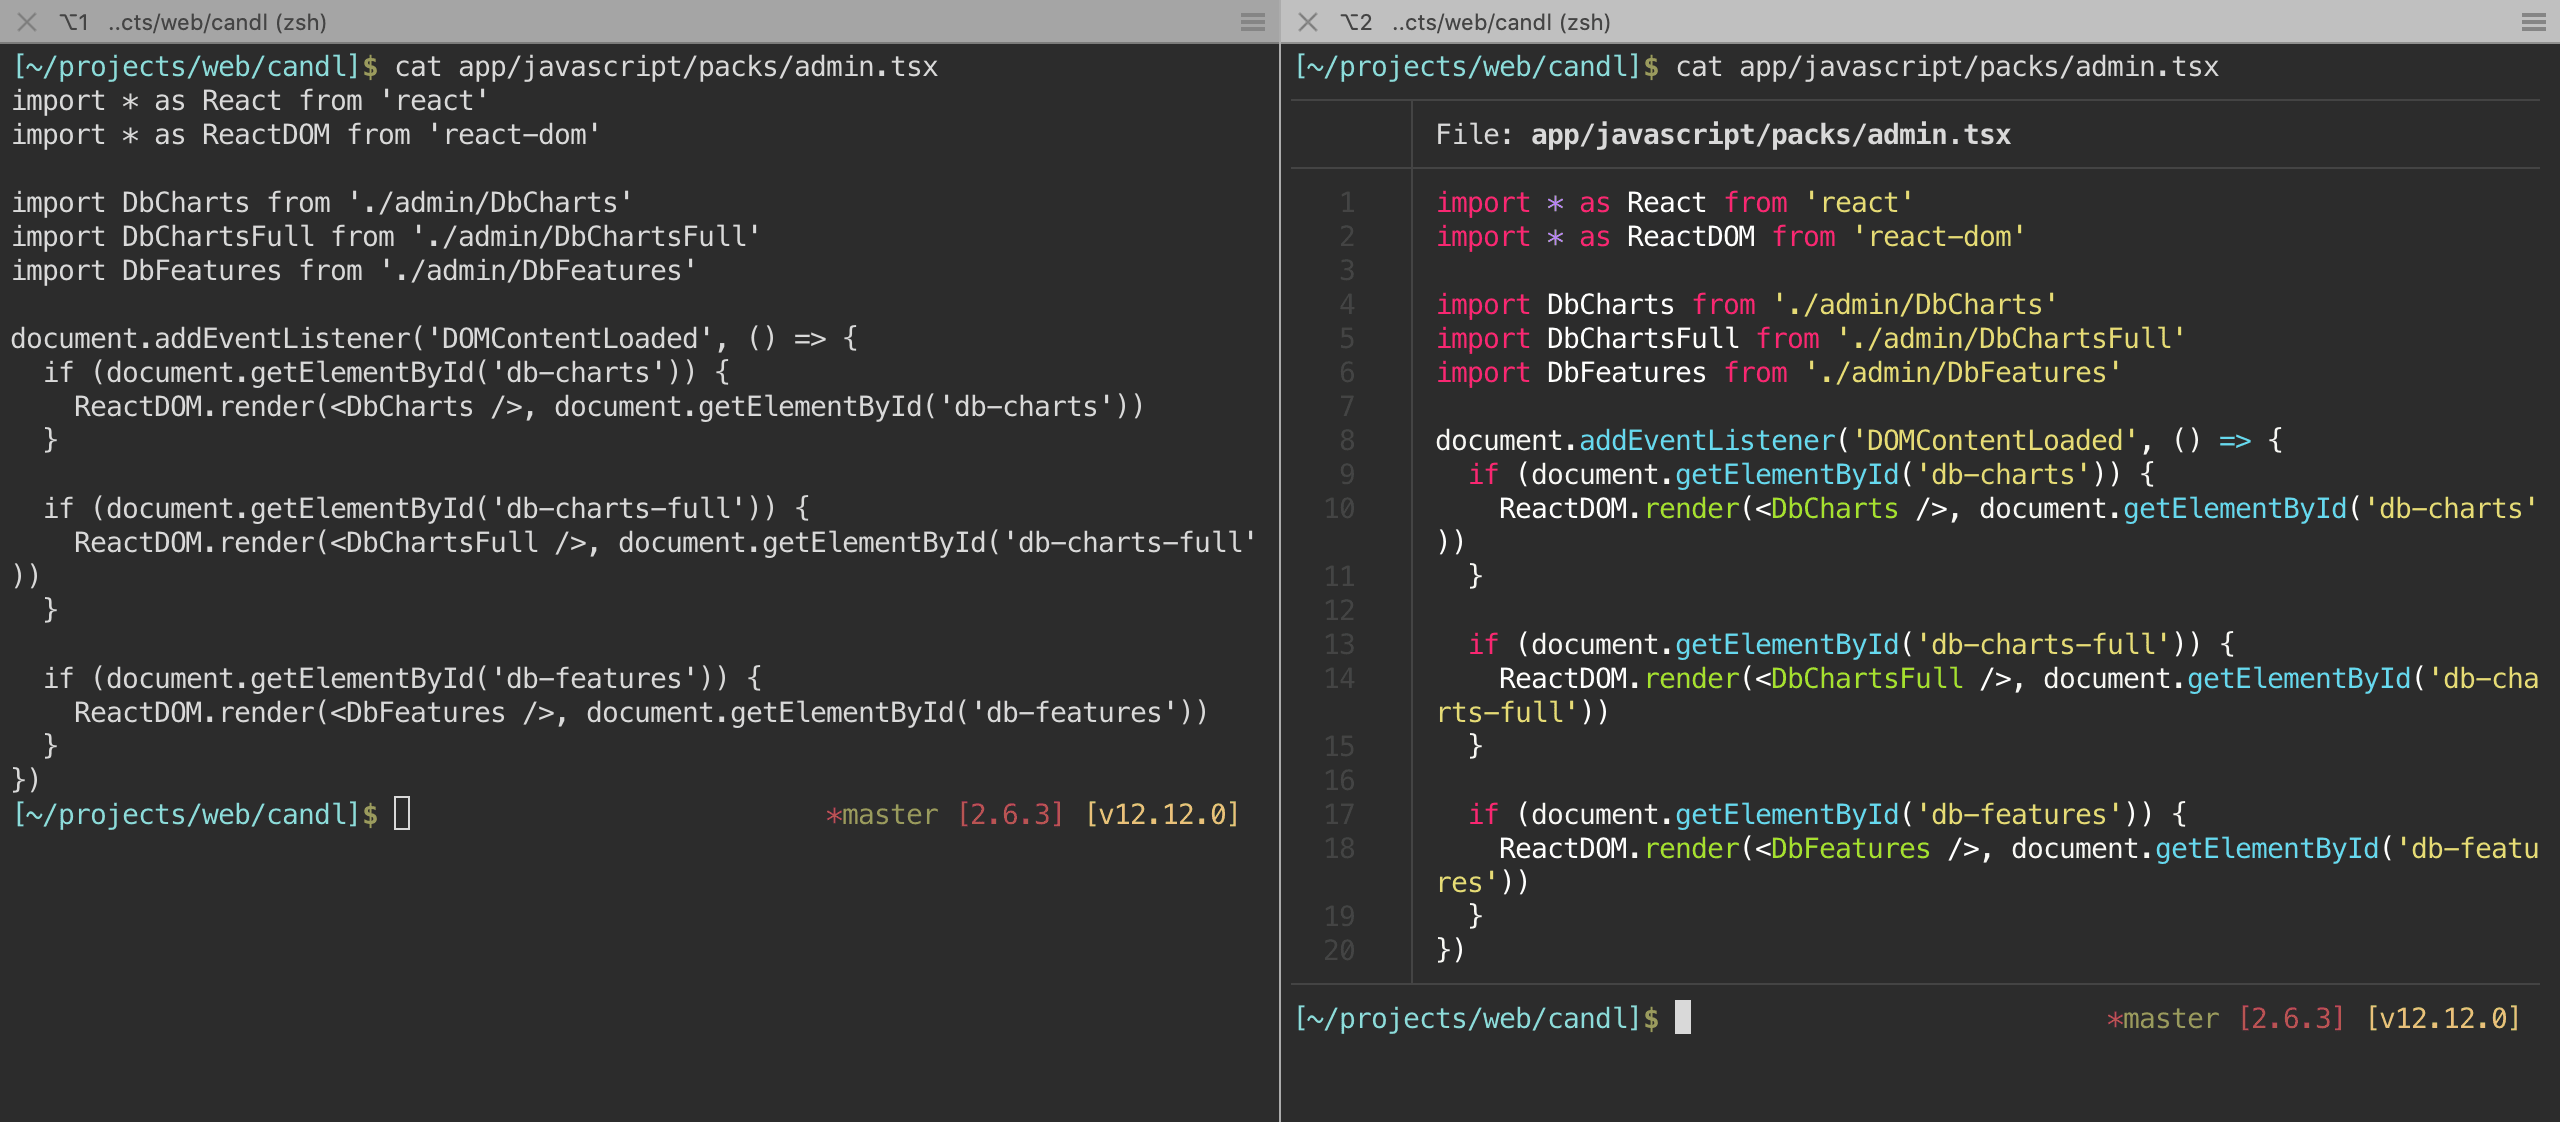Click line number 20 in right pane gutter
The height and width of the screenshot is (1122, 2560).
click(x=1339, y=950)
